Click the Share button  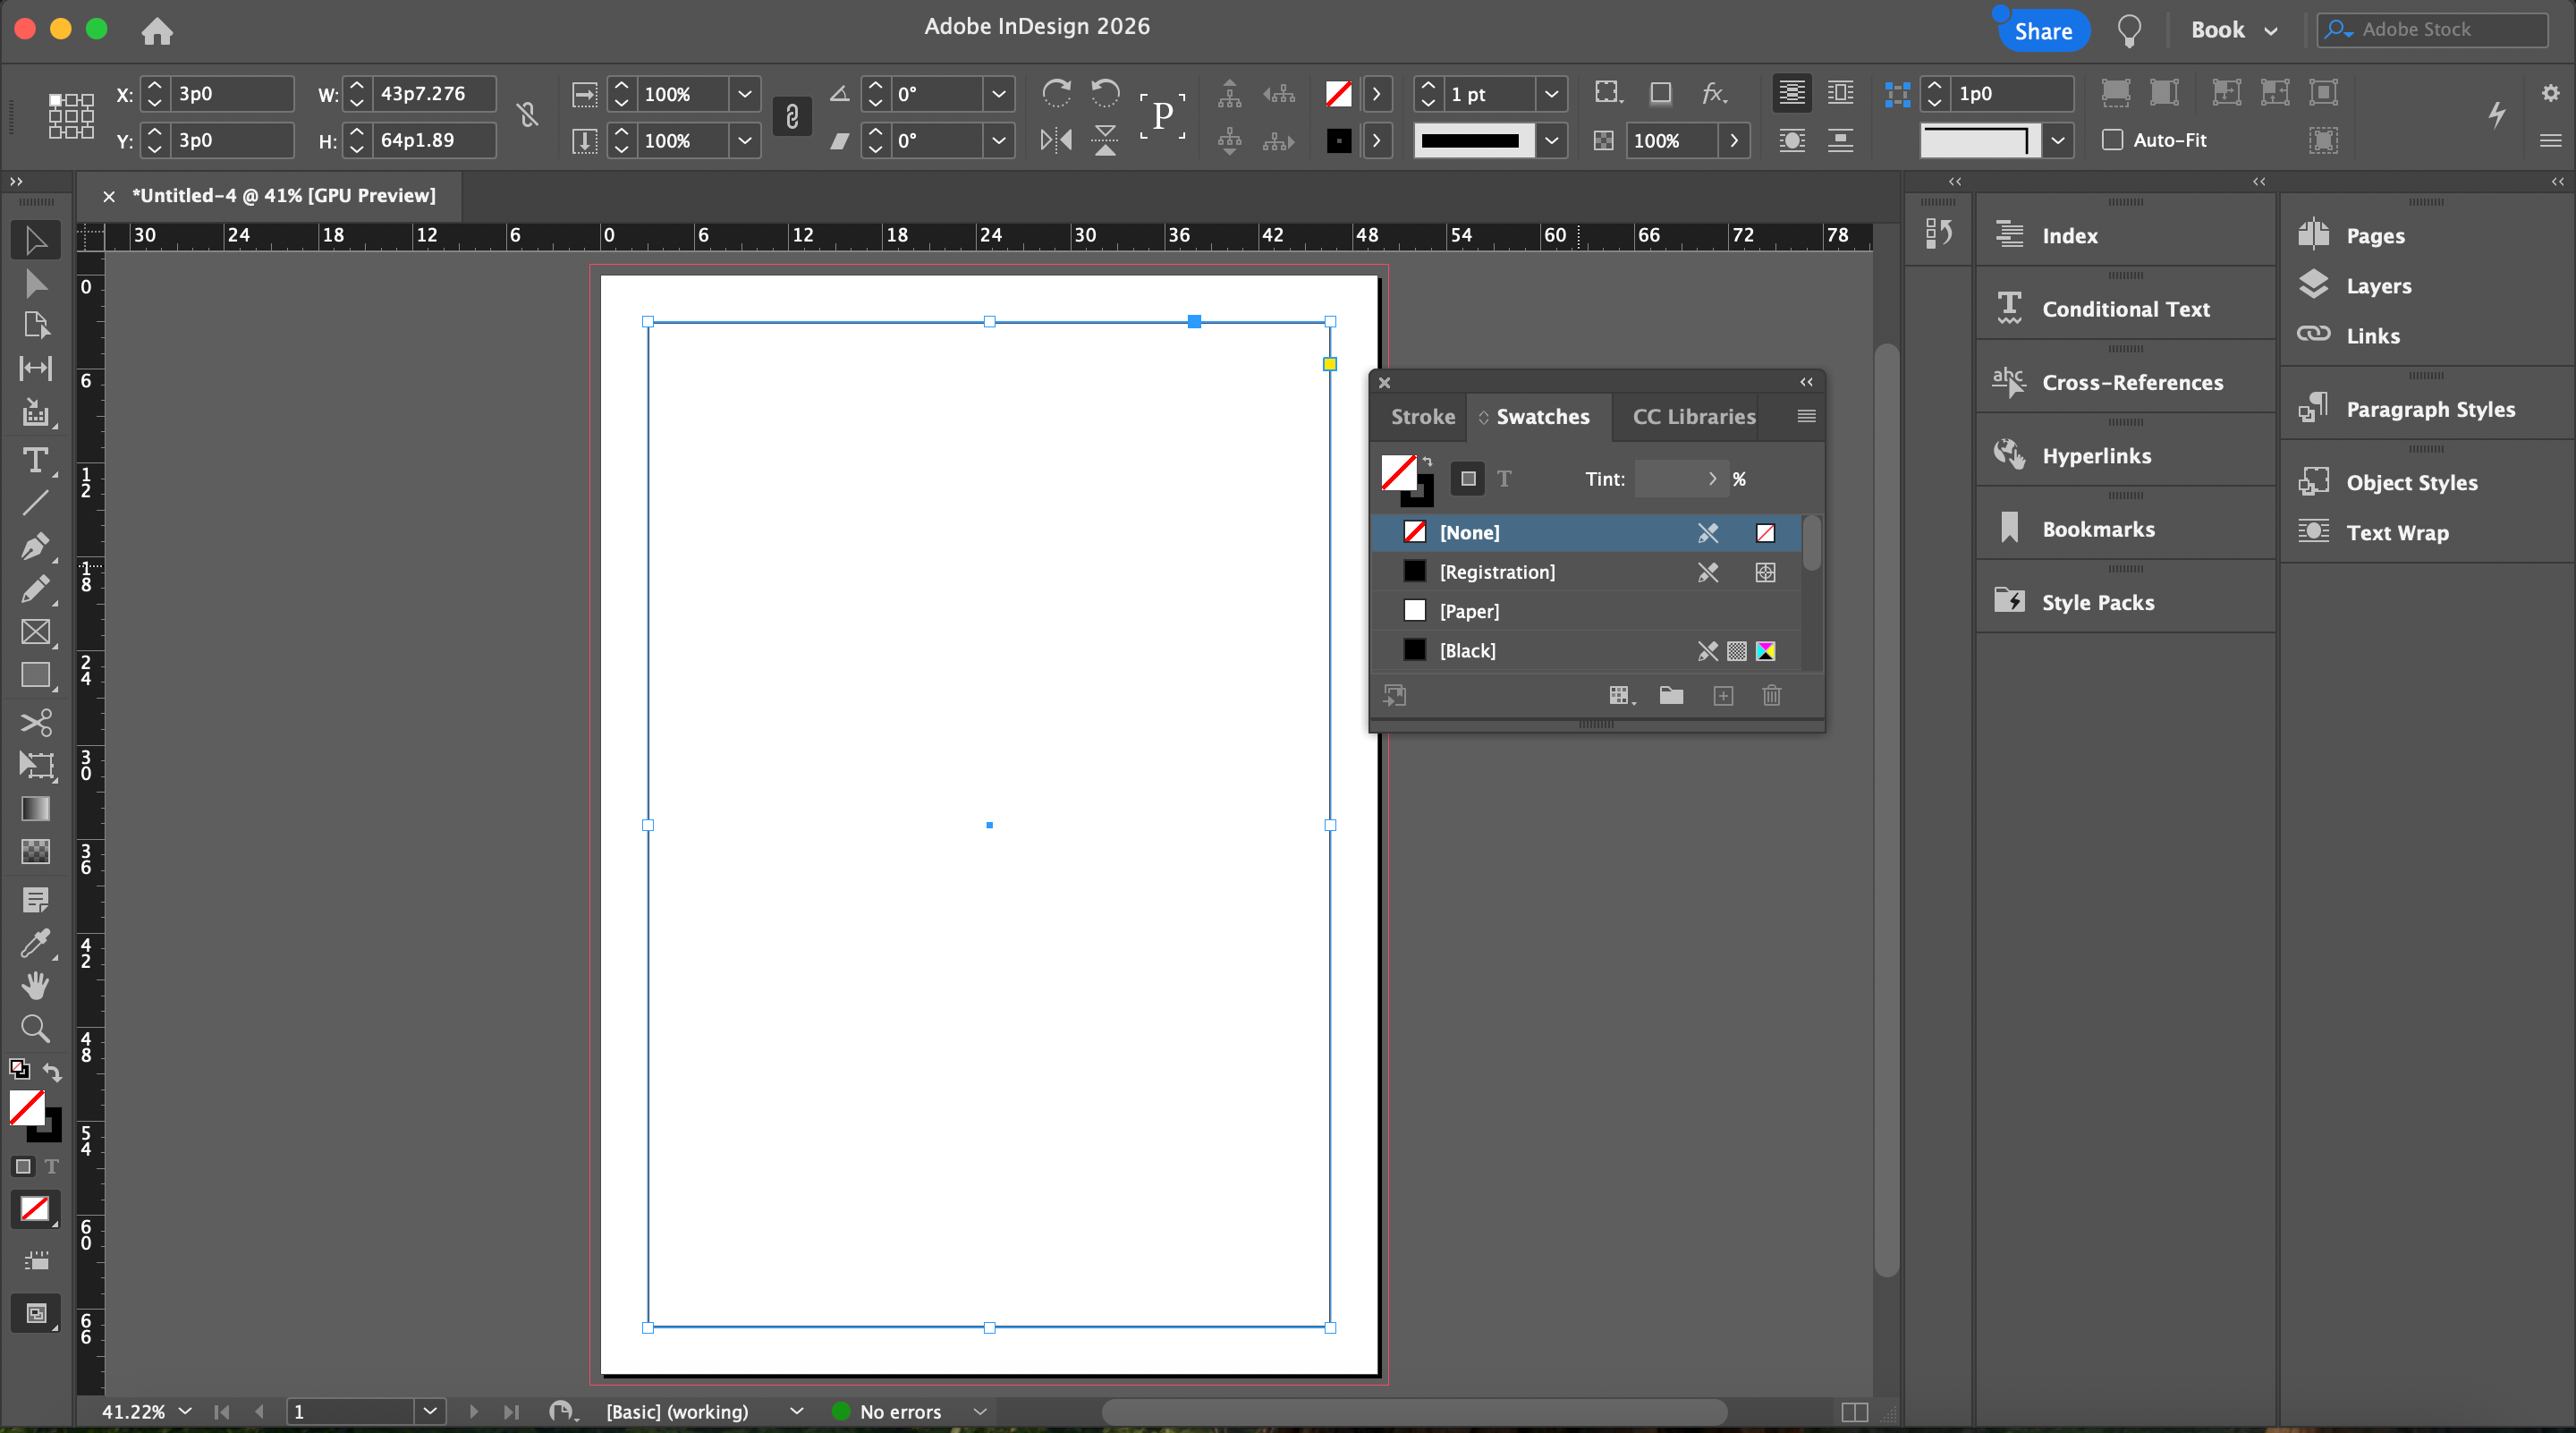2042,31
